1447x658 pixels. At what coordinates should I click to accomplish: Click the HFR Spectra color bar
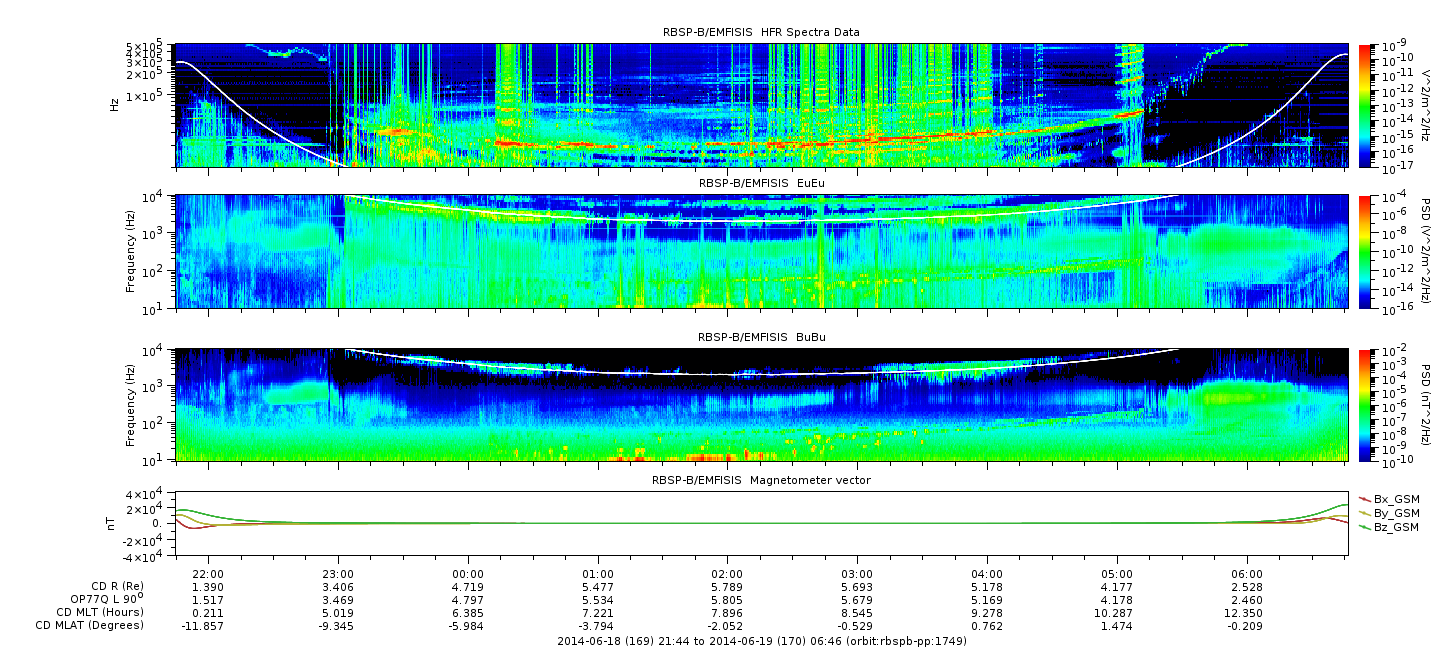pyautogui.click(x=1366, y=105)
